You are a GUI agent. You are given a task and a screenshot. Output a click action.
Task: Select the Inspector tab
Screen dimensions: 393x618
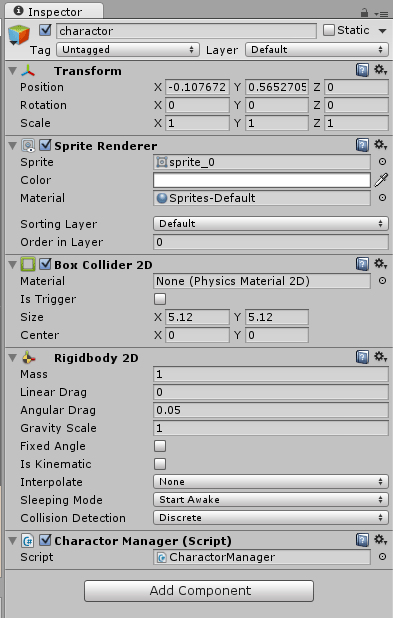click(54, 11)
